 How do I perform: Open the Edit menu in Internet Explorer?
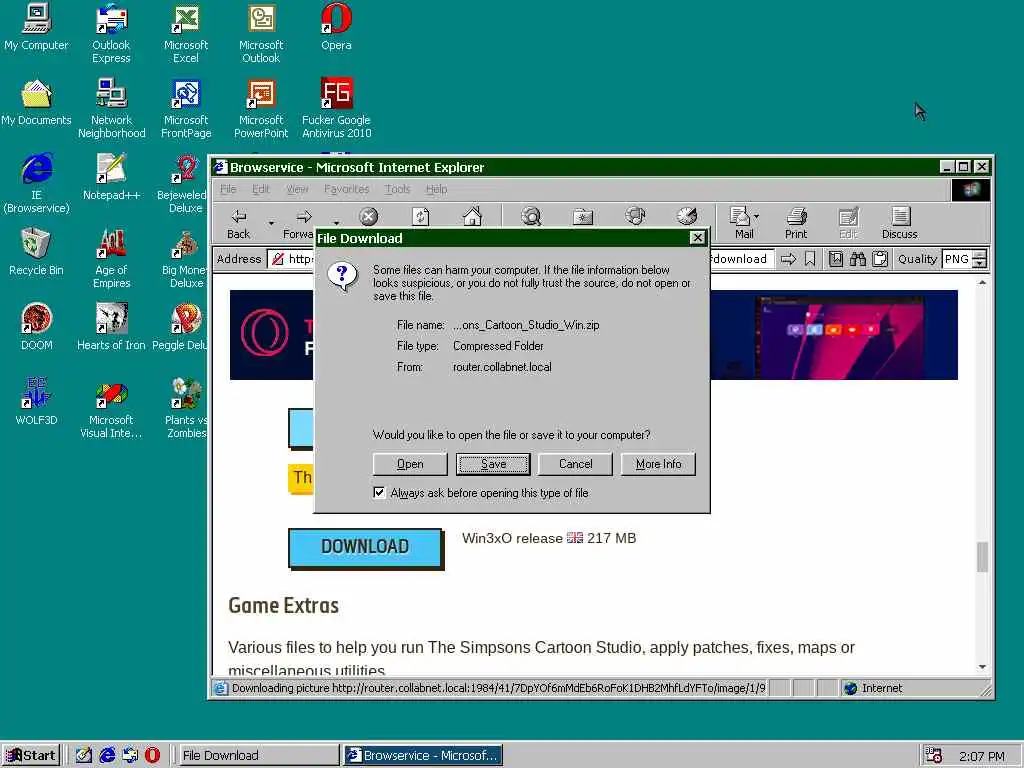point(261,189)
